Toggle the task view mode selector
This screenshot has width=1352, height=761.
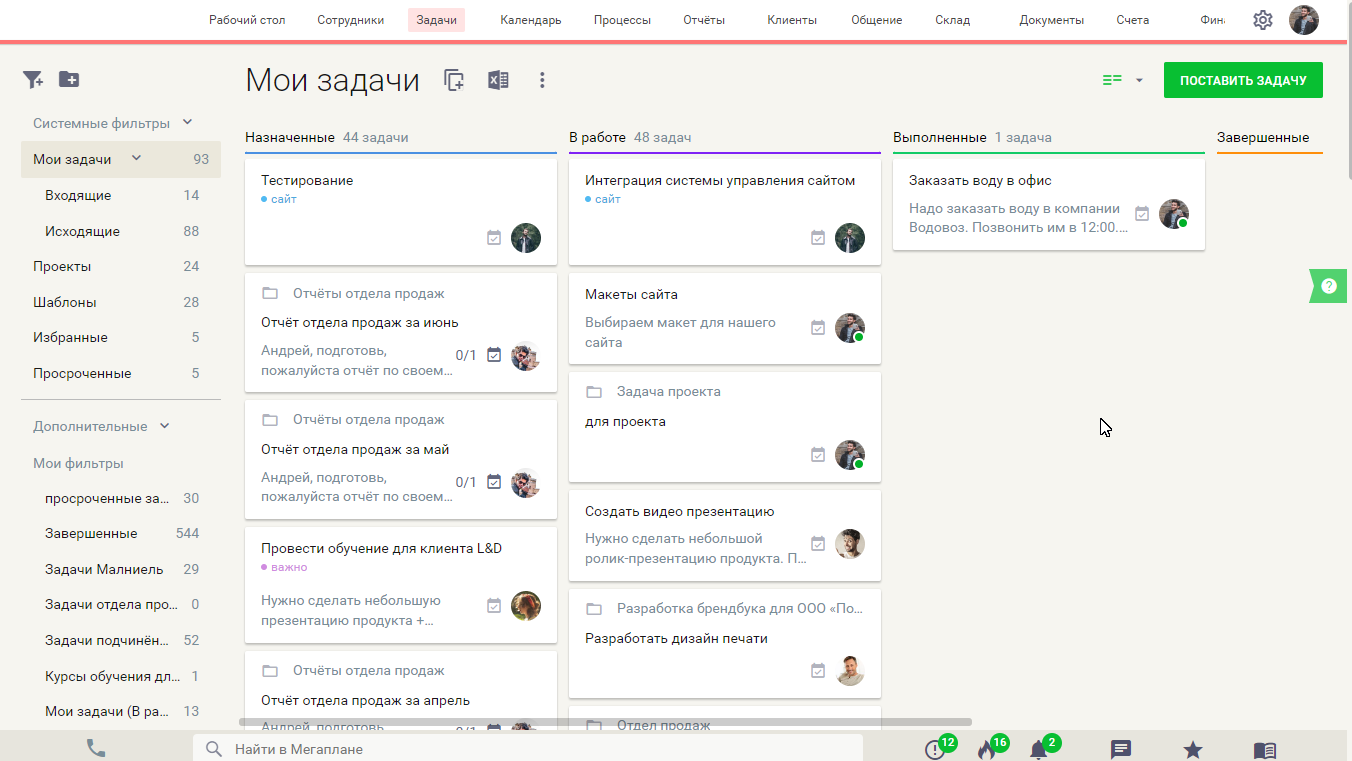tap(1120, 79)
